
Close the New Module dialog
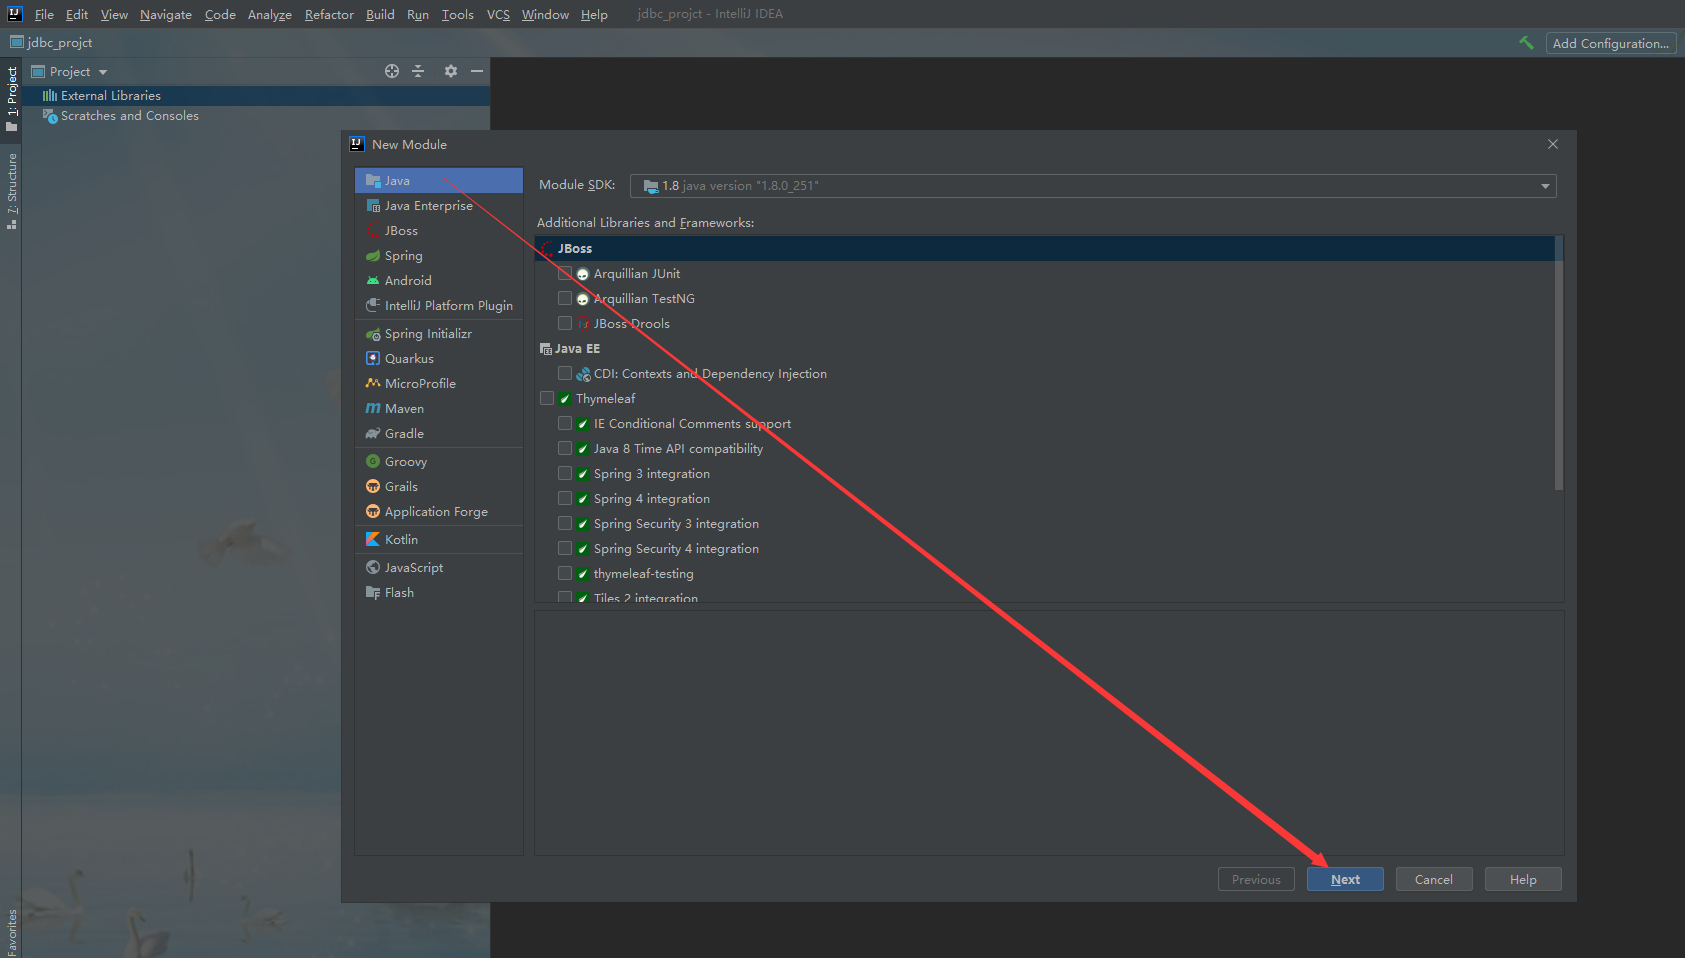pos(1553,144)
